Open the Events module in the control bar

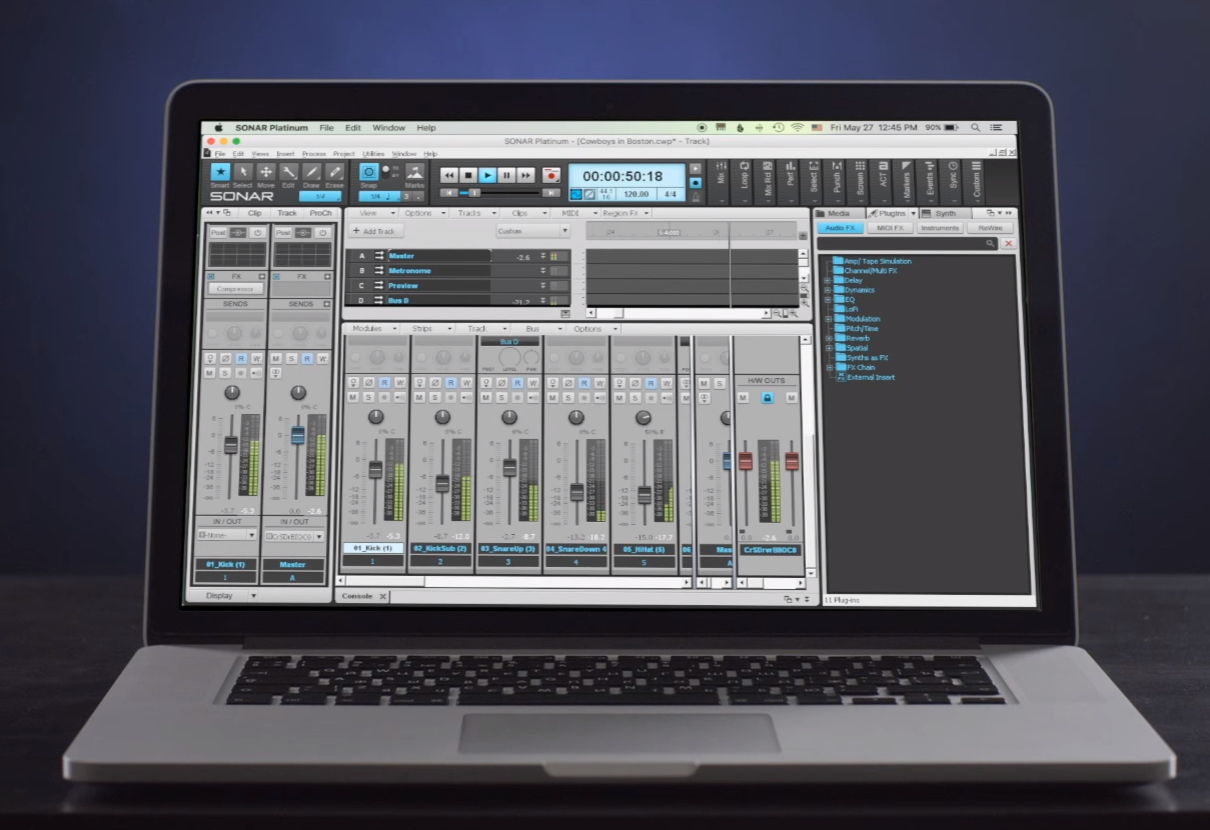tap(929, 182)
